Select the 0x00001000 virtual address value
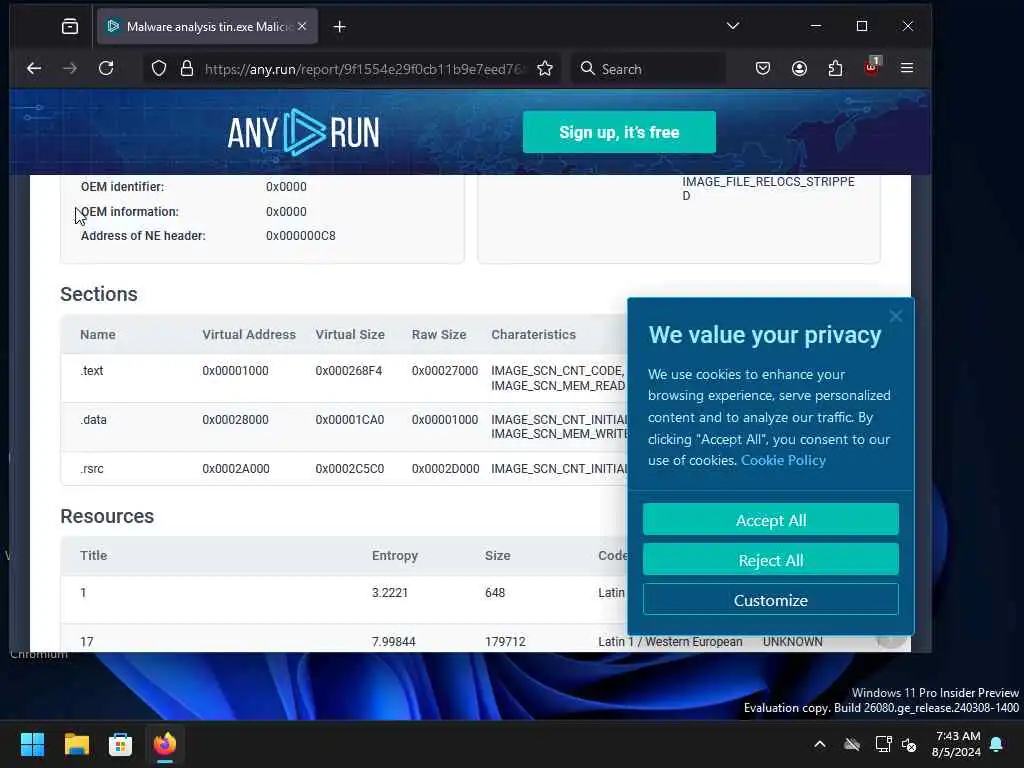The height and width of the screenshot is (768, 1024). 235,370
